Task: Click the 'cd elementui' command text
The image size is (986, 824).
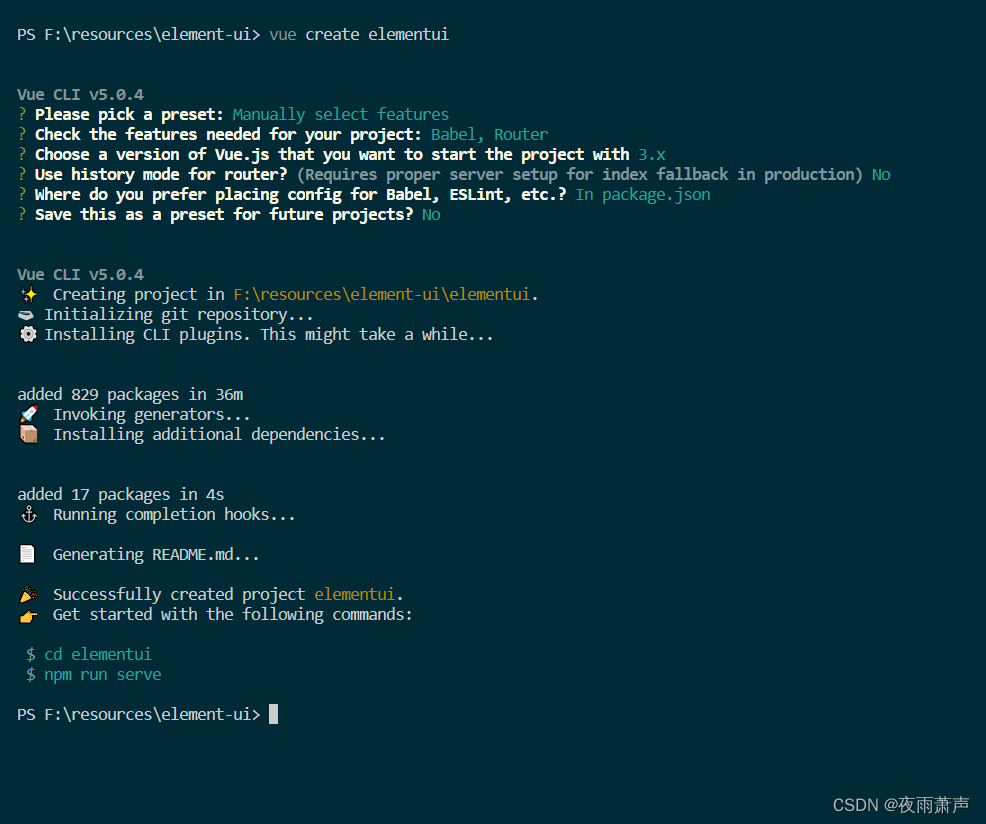Action: 98,654
